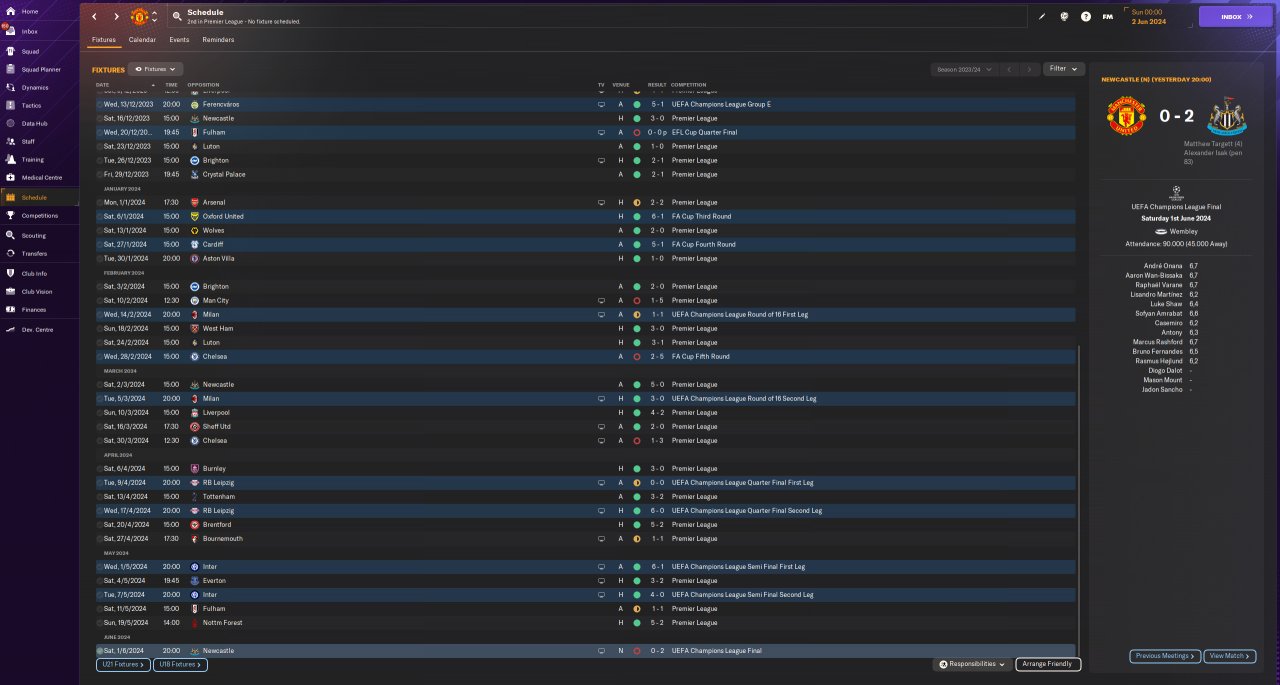
Task: Select checkbox on the Milan 5/3/2024 row
Action: [x=100, y=398]
